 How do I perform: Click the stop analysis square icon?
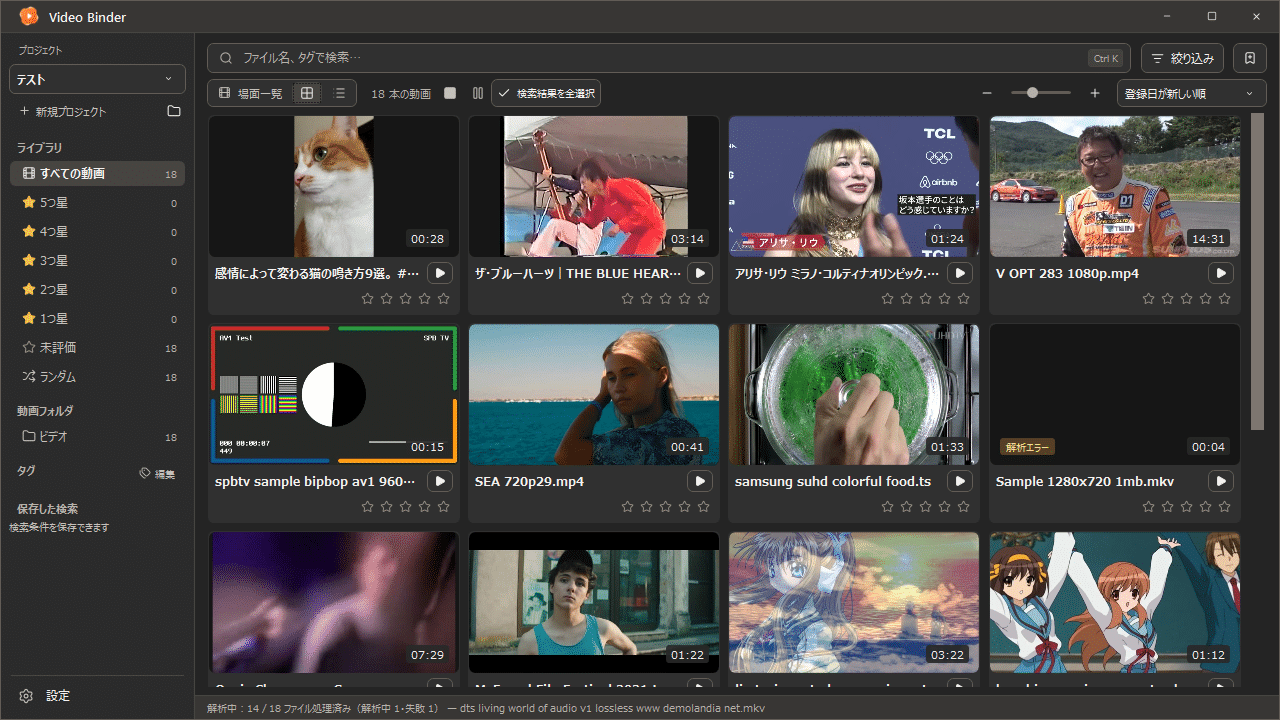(x=450, y=93)
